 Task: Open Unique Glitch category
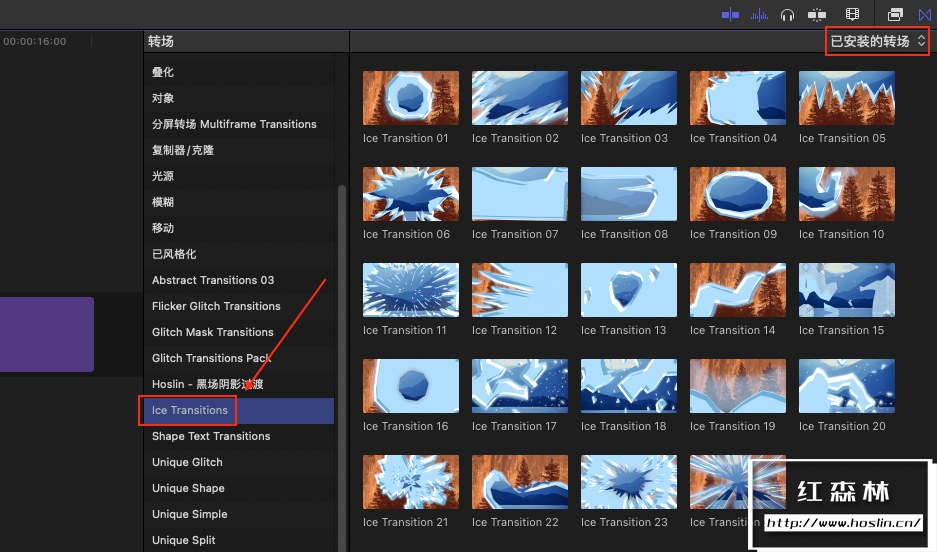[x=187, y=462]
